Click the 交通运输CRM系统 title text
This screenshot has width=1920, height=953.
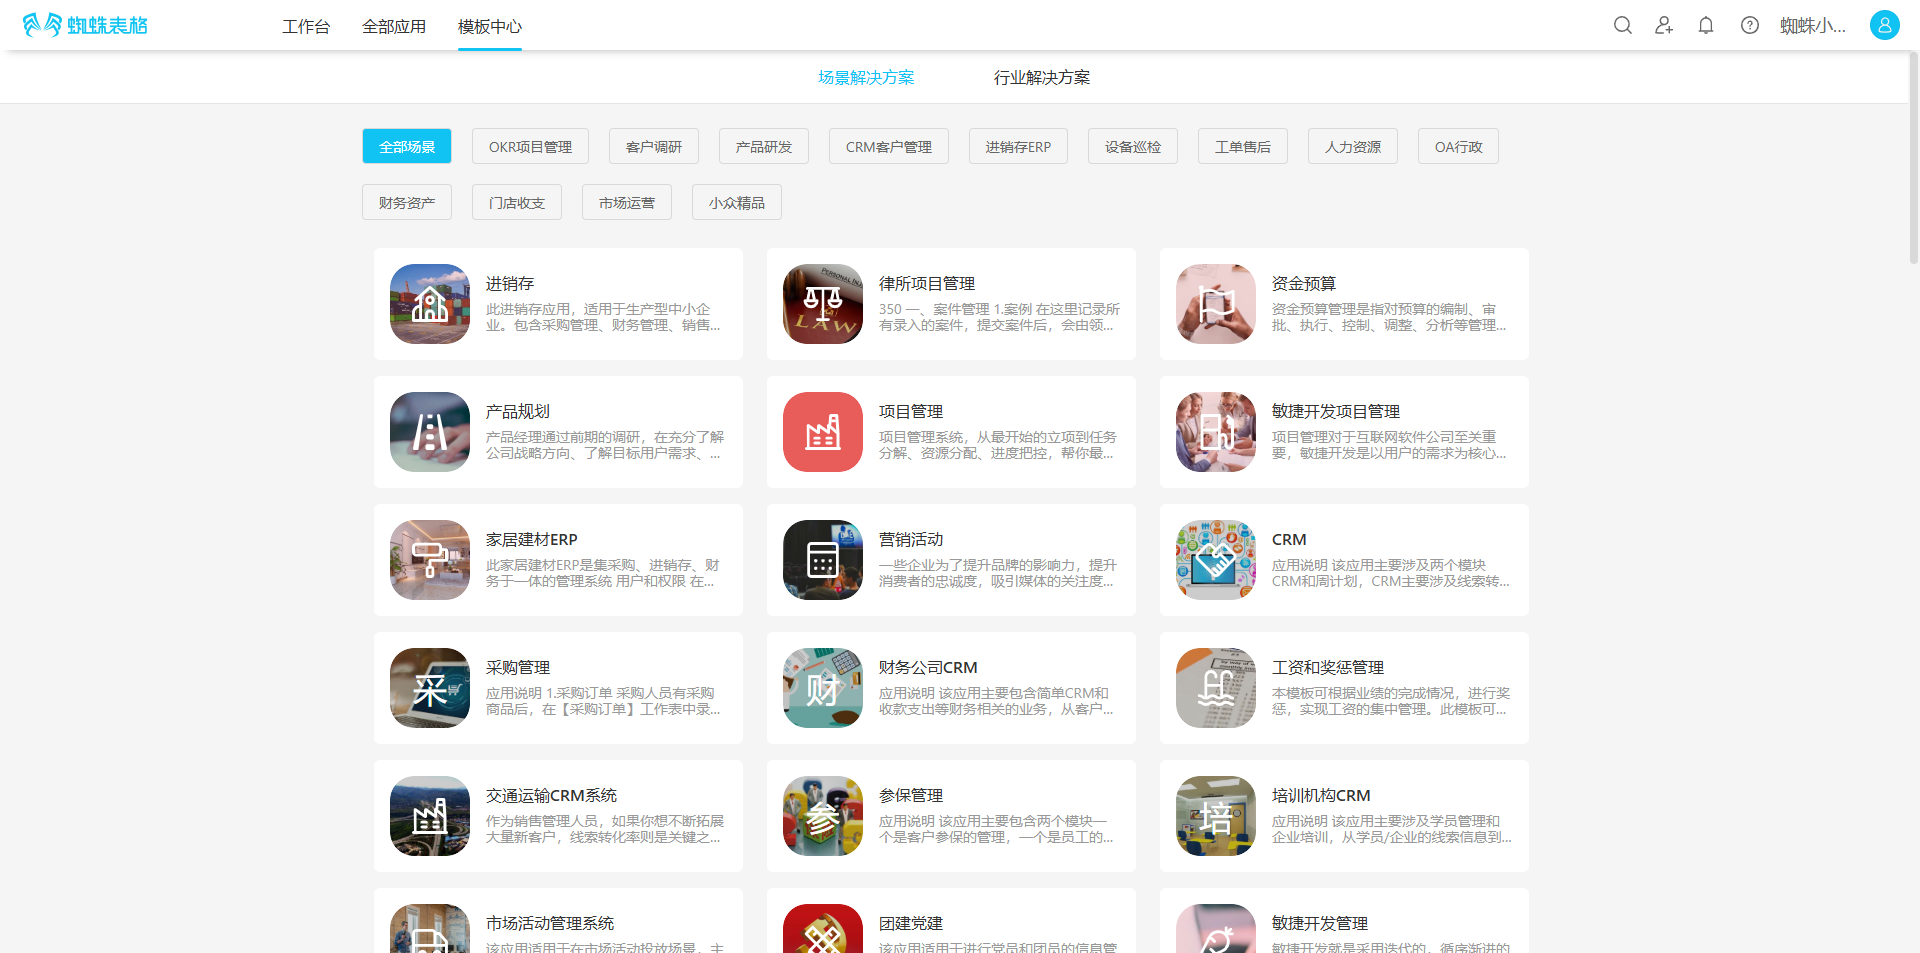click(551, 796)
